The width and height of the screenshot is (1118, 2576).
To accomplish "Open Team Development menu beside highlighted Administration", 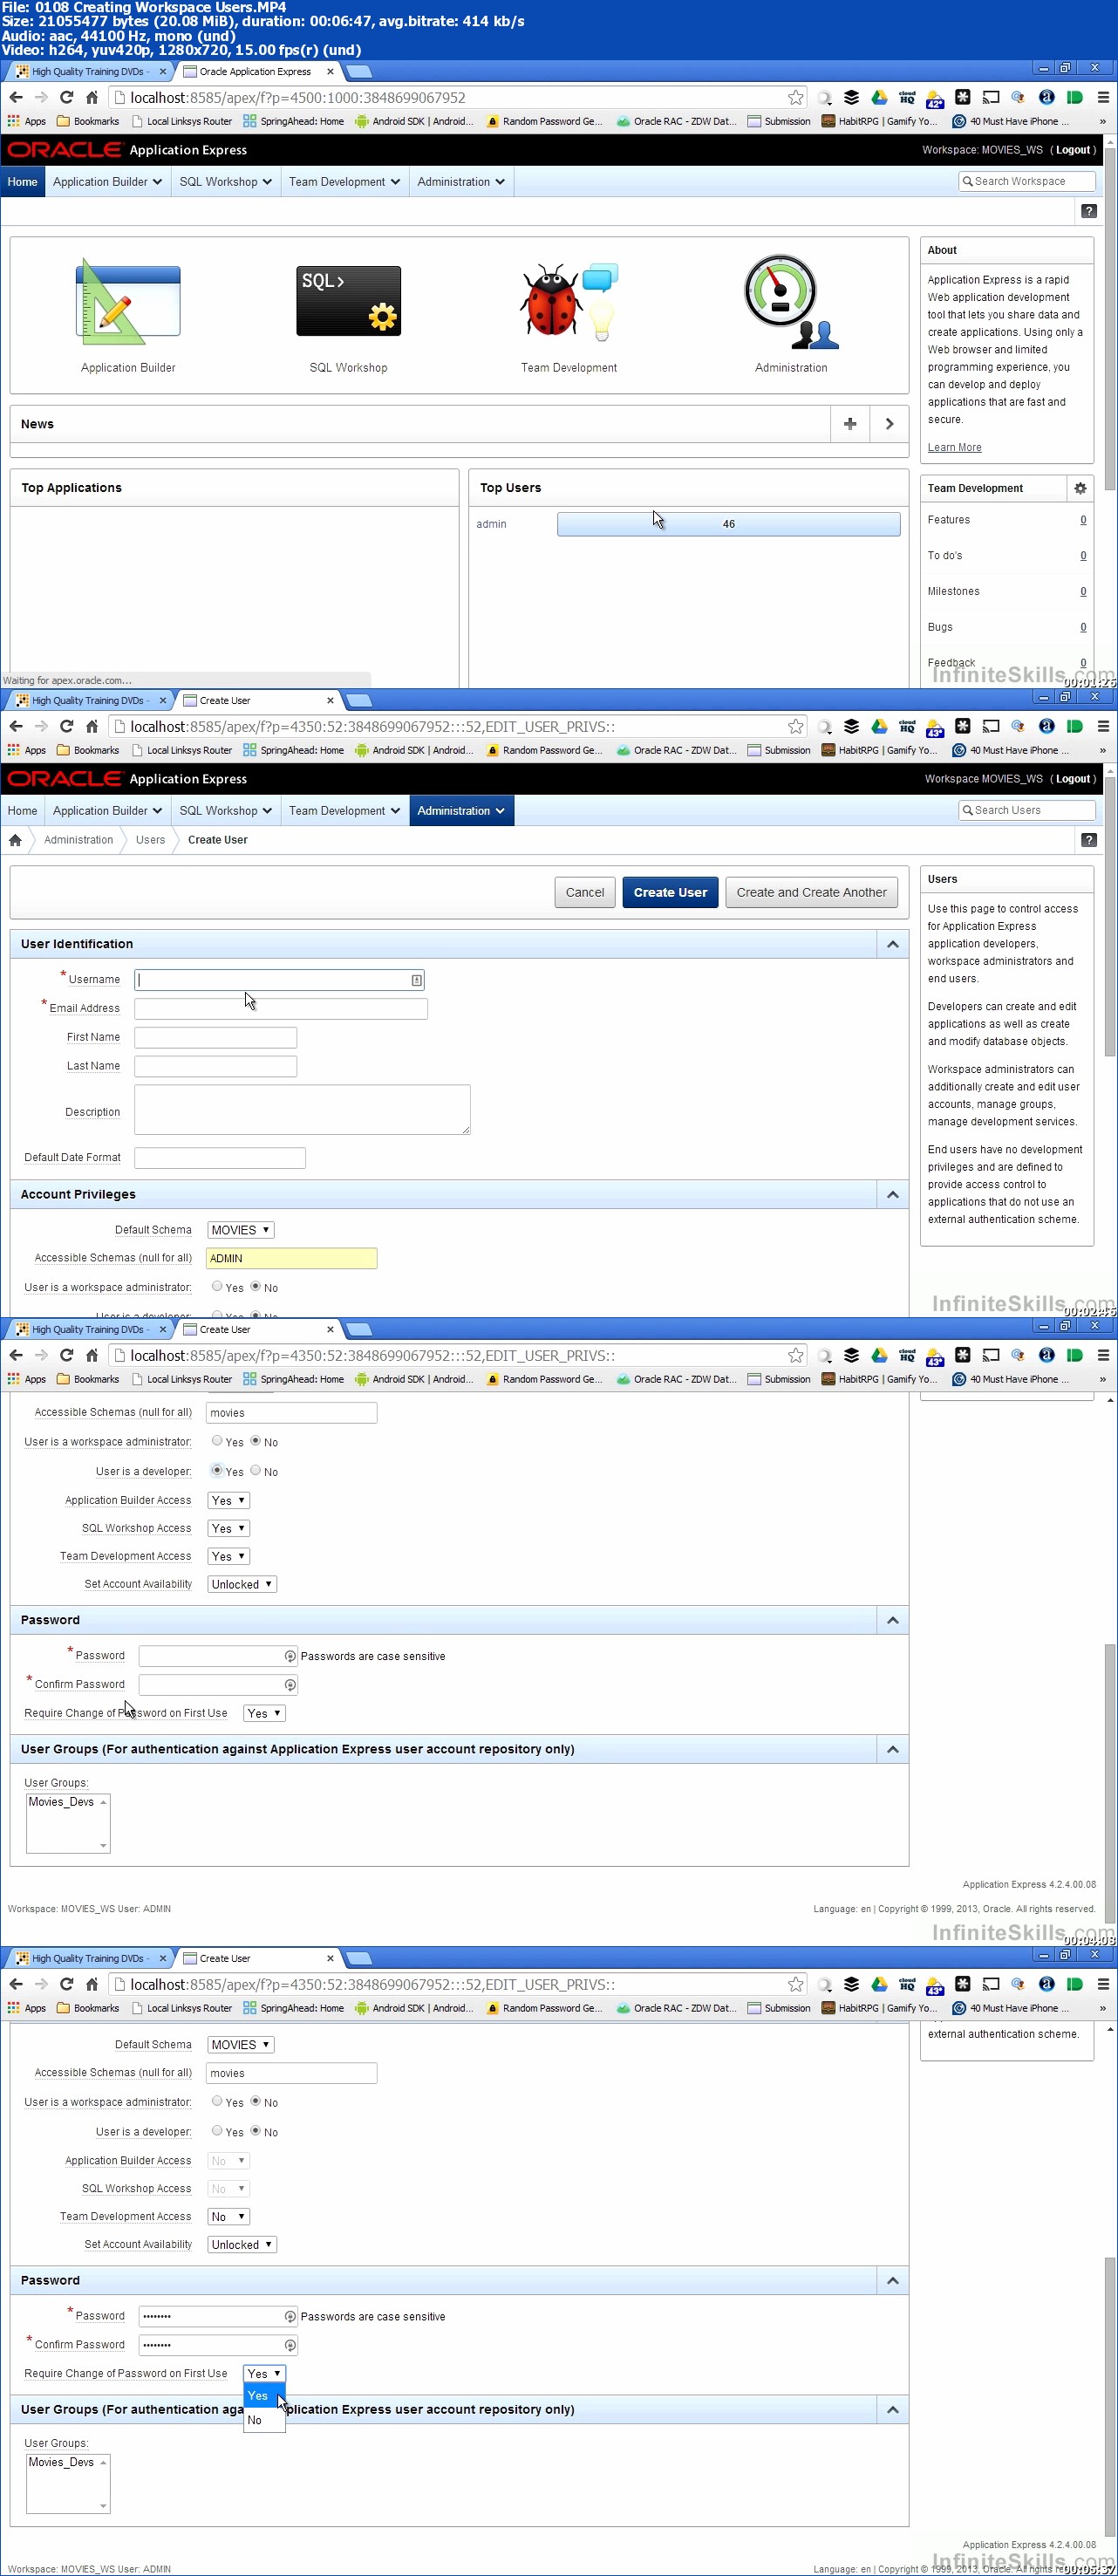I will 344,811.
